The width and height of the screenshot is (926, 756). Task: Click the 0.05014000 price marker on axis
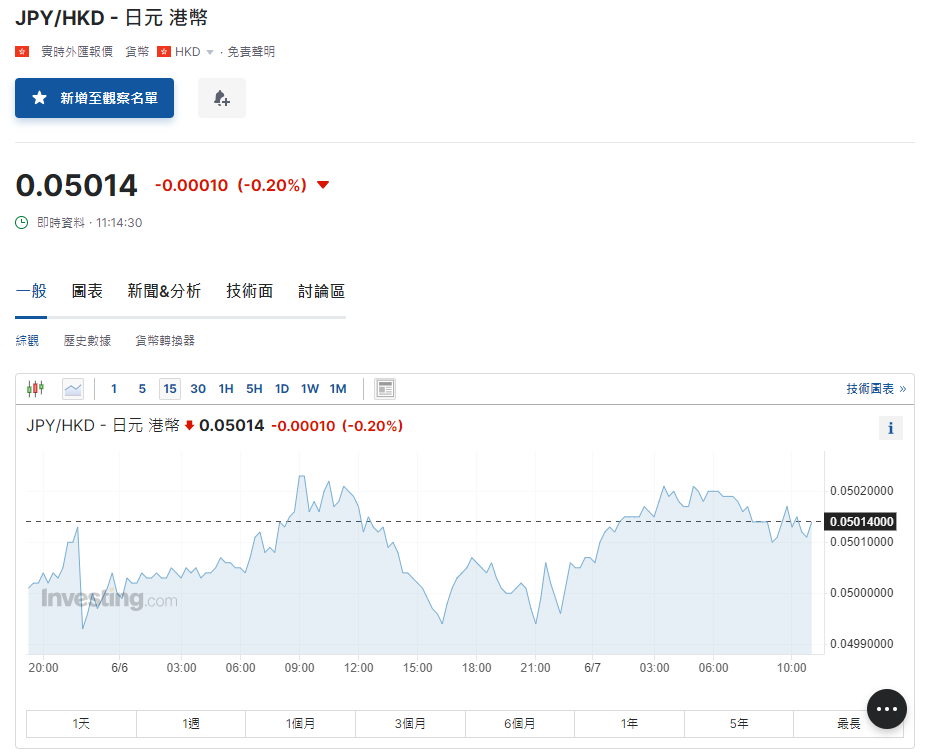[861, 521]
